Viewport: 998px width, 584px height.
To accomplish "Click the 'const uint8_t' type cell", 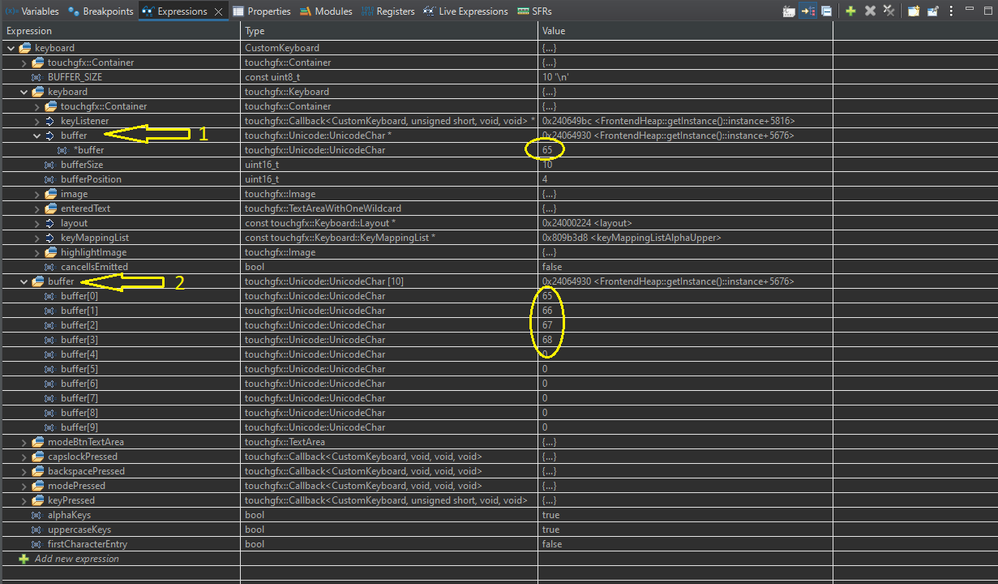I will (x=272, y=77).
